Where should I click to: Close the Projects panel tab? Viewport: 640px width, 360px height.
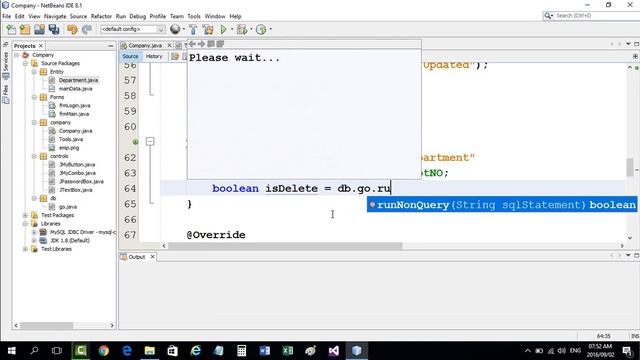click(x=41, y=46)
